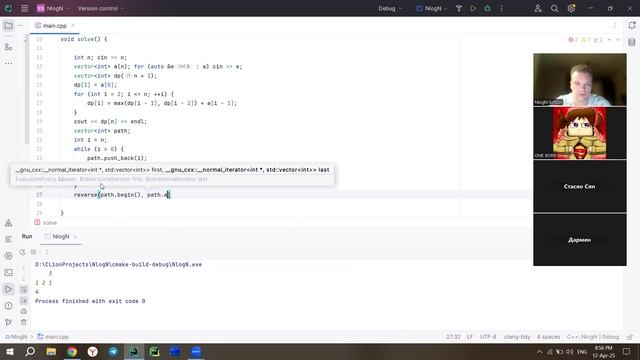Change the 4 spaces indentation setting
This screenshot has width=640, height=360.
[548, 337]
